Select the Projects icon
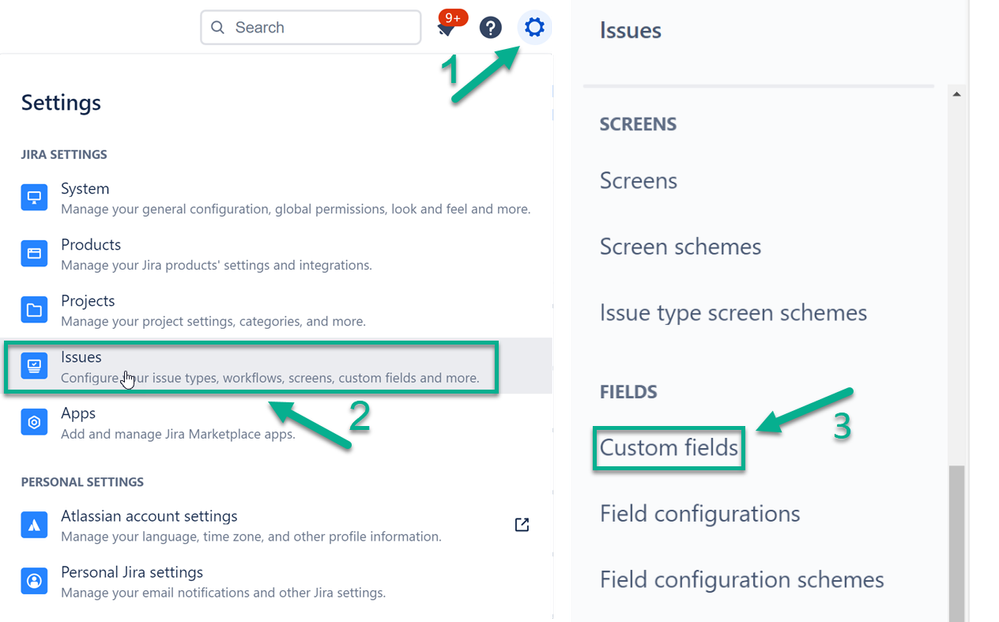Viewport: 999px width, 622px height. (34, 309)
